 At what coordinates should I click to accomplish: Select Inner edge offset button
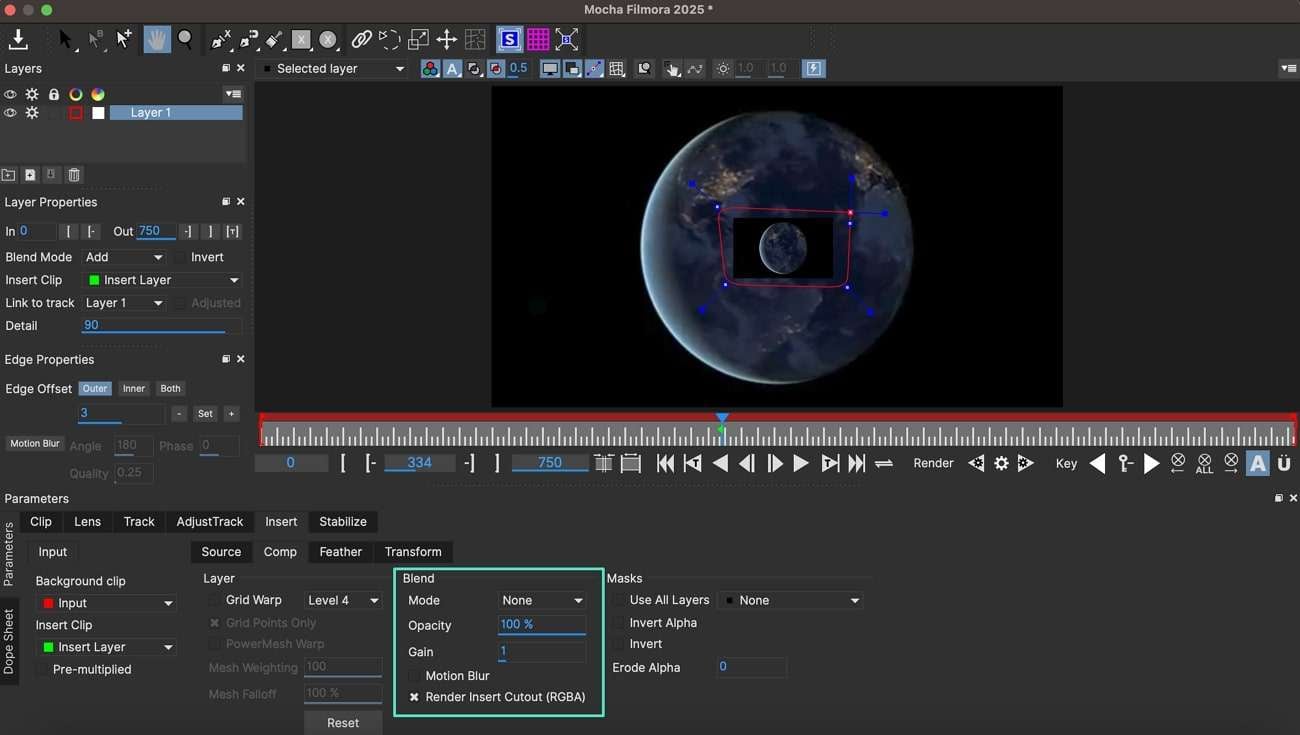[134, 389]
